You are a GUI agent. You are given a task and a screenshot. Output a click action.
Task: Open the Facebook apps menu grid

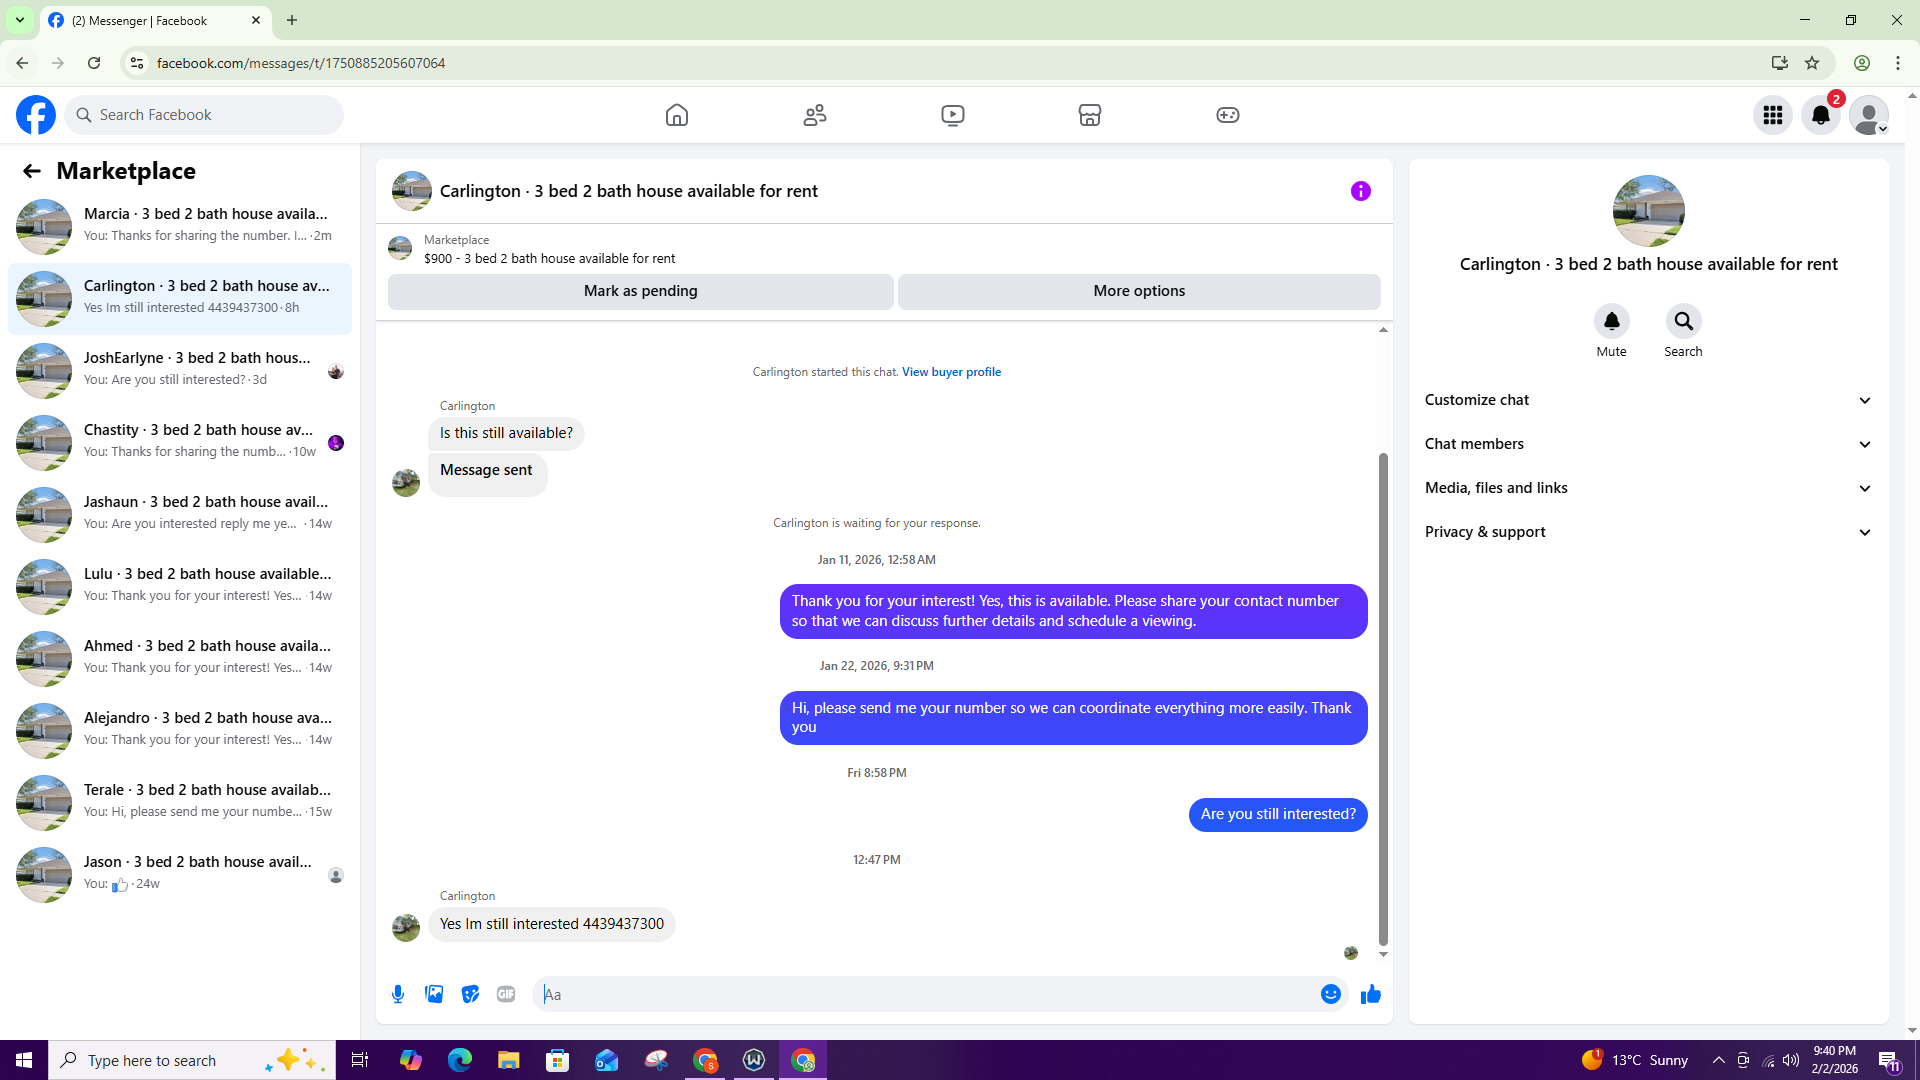tap(1773, 115)
